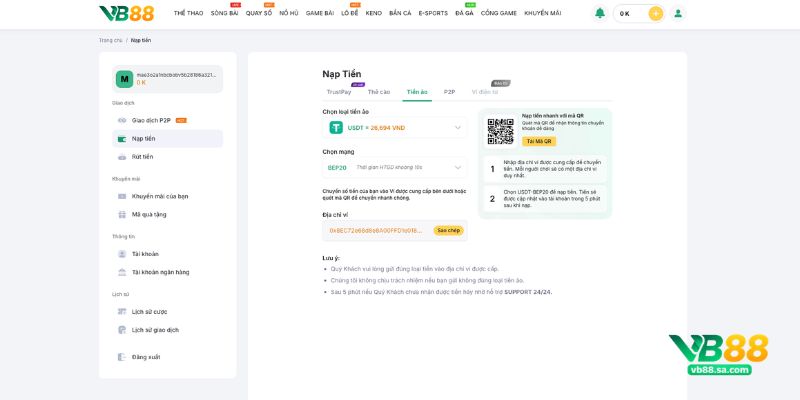Click the Lịch sử cược icon
Image resolution: width=800 pixels, height=400 pixels.
(x=122, y=312)
